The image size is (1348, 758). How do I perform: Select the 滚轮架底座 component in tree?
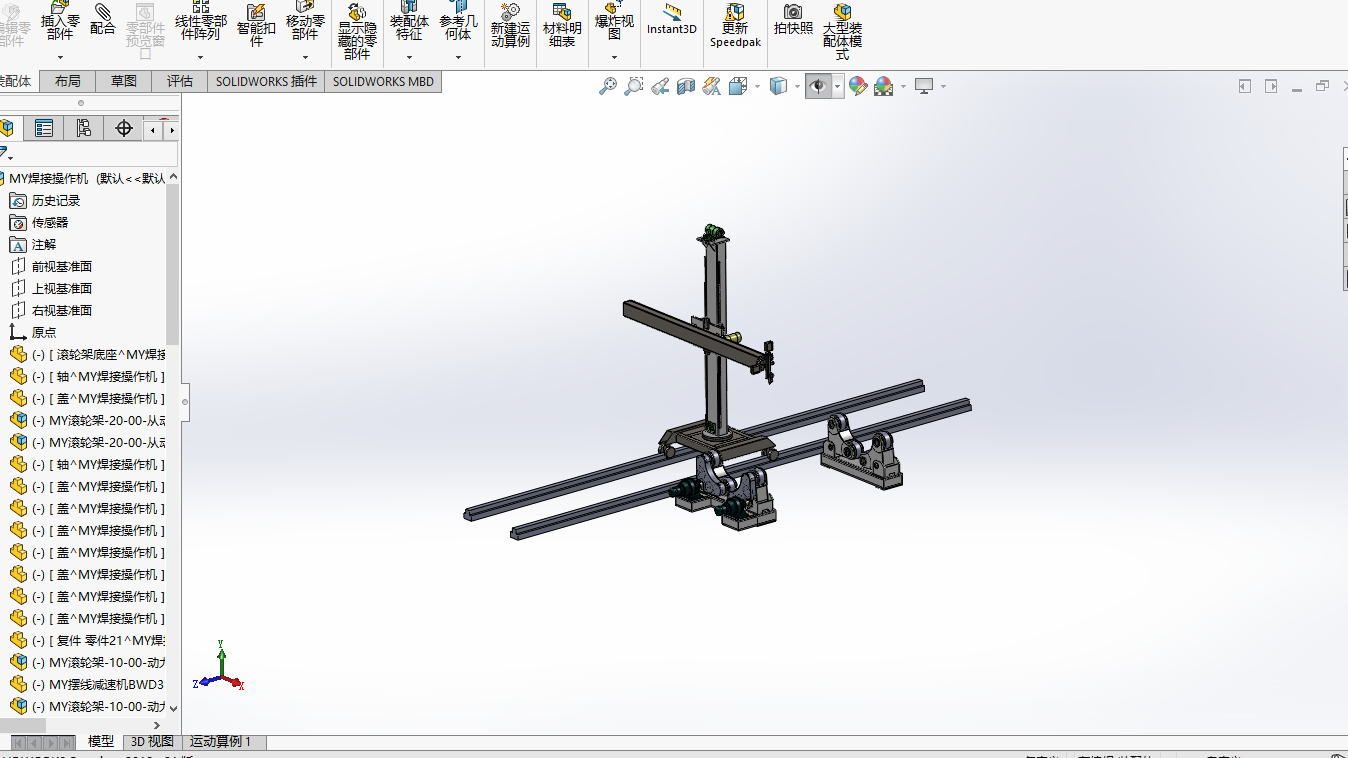coord(87,354)
